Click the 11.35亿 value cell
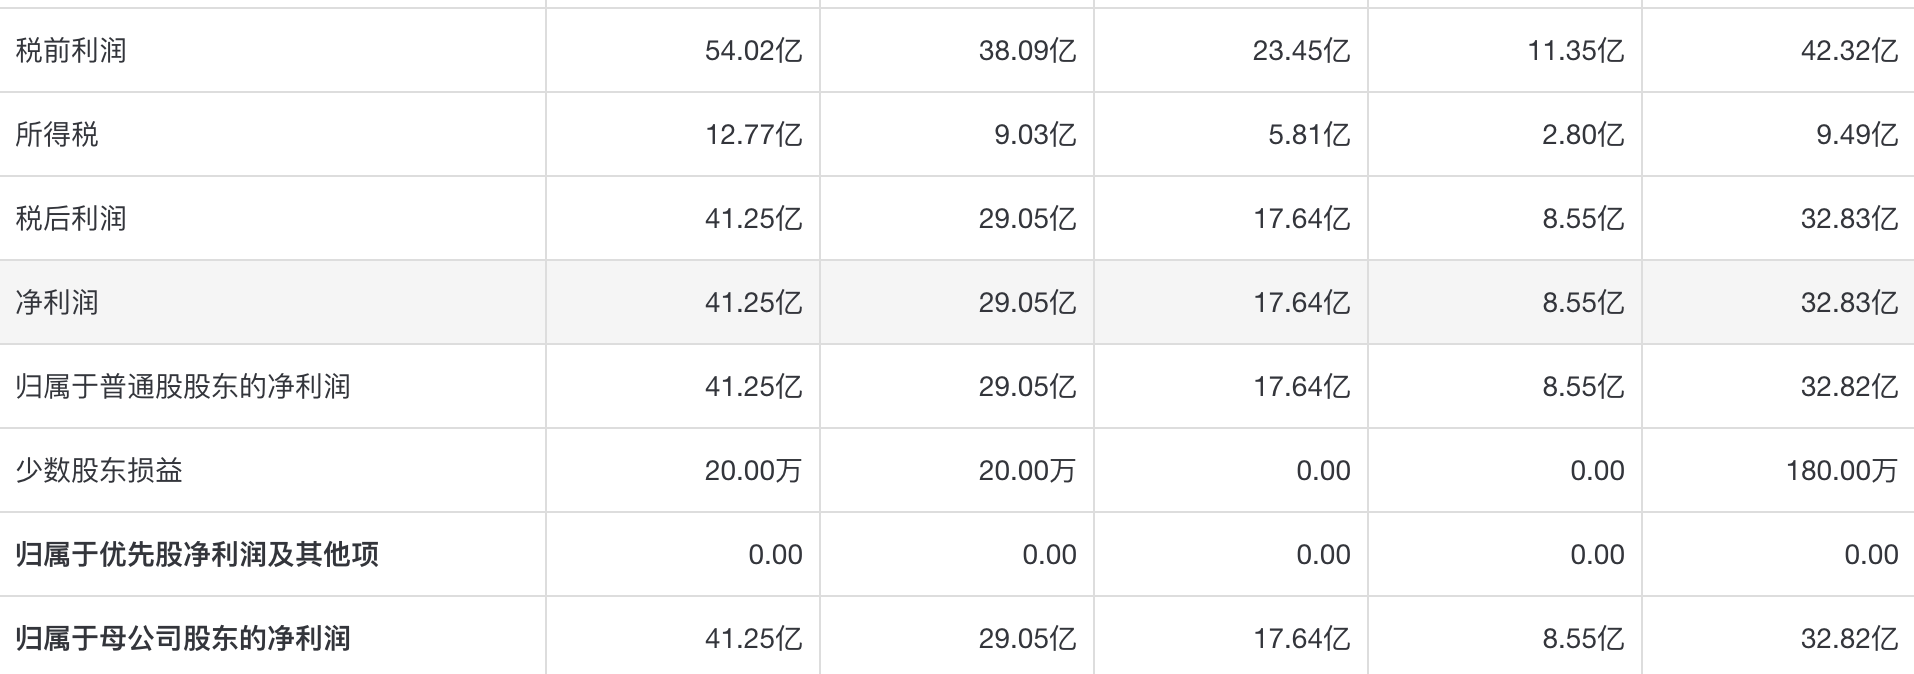Screen dimensions: 1914x674 (x=1575, y=51)
